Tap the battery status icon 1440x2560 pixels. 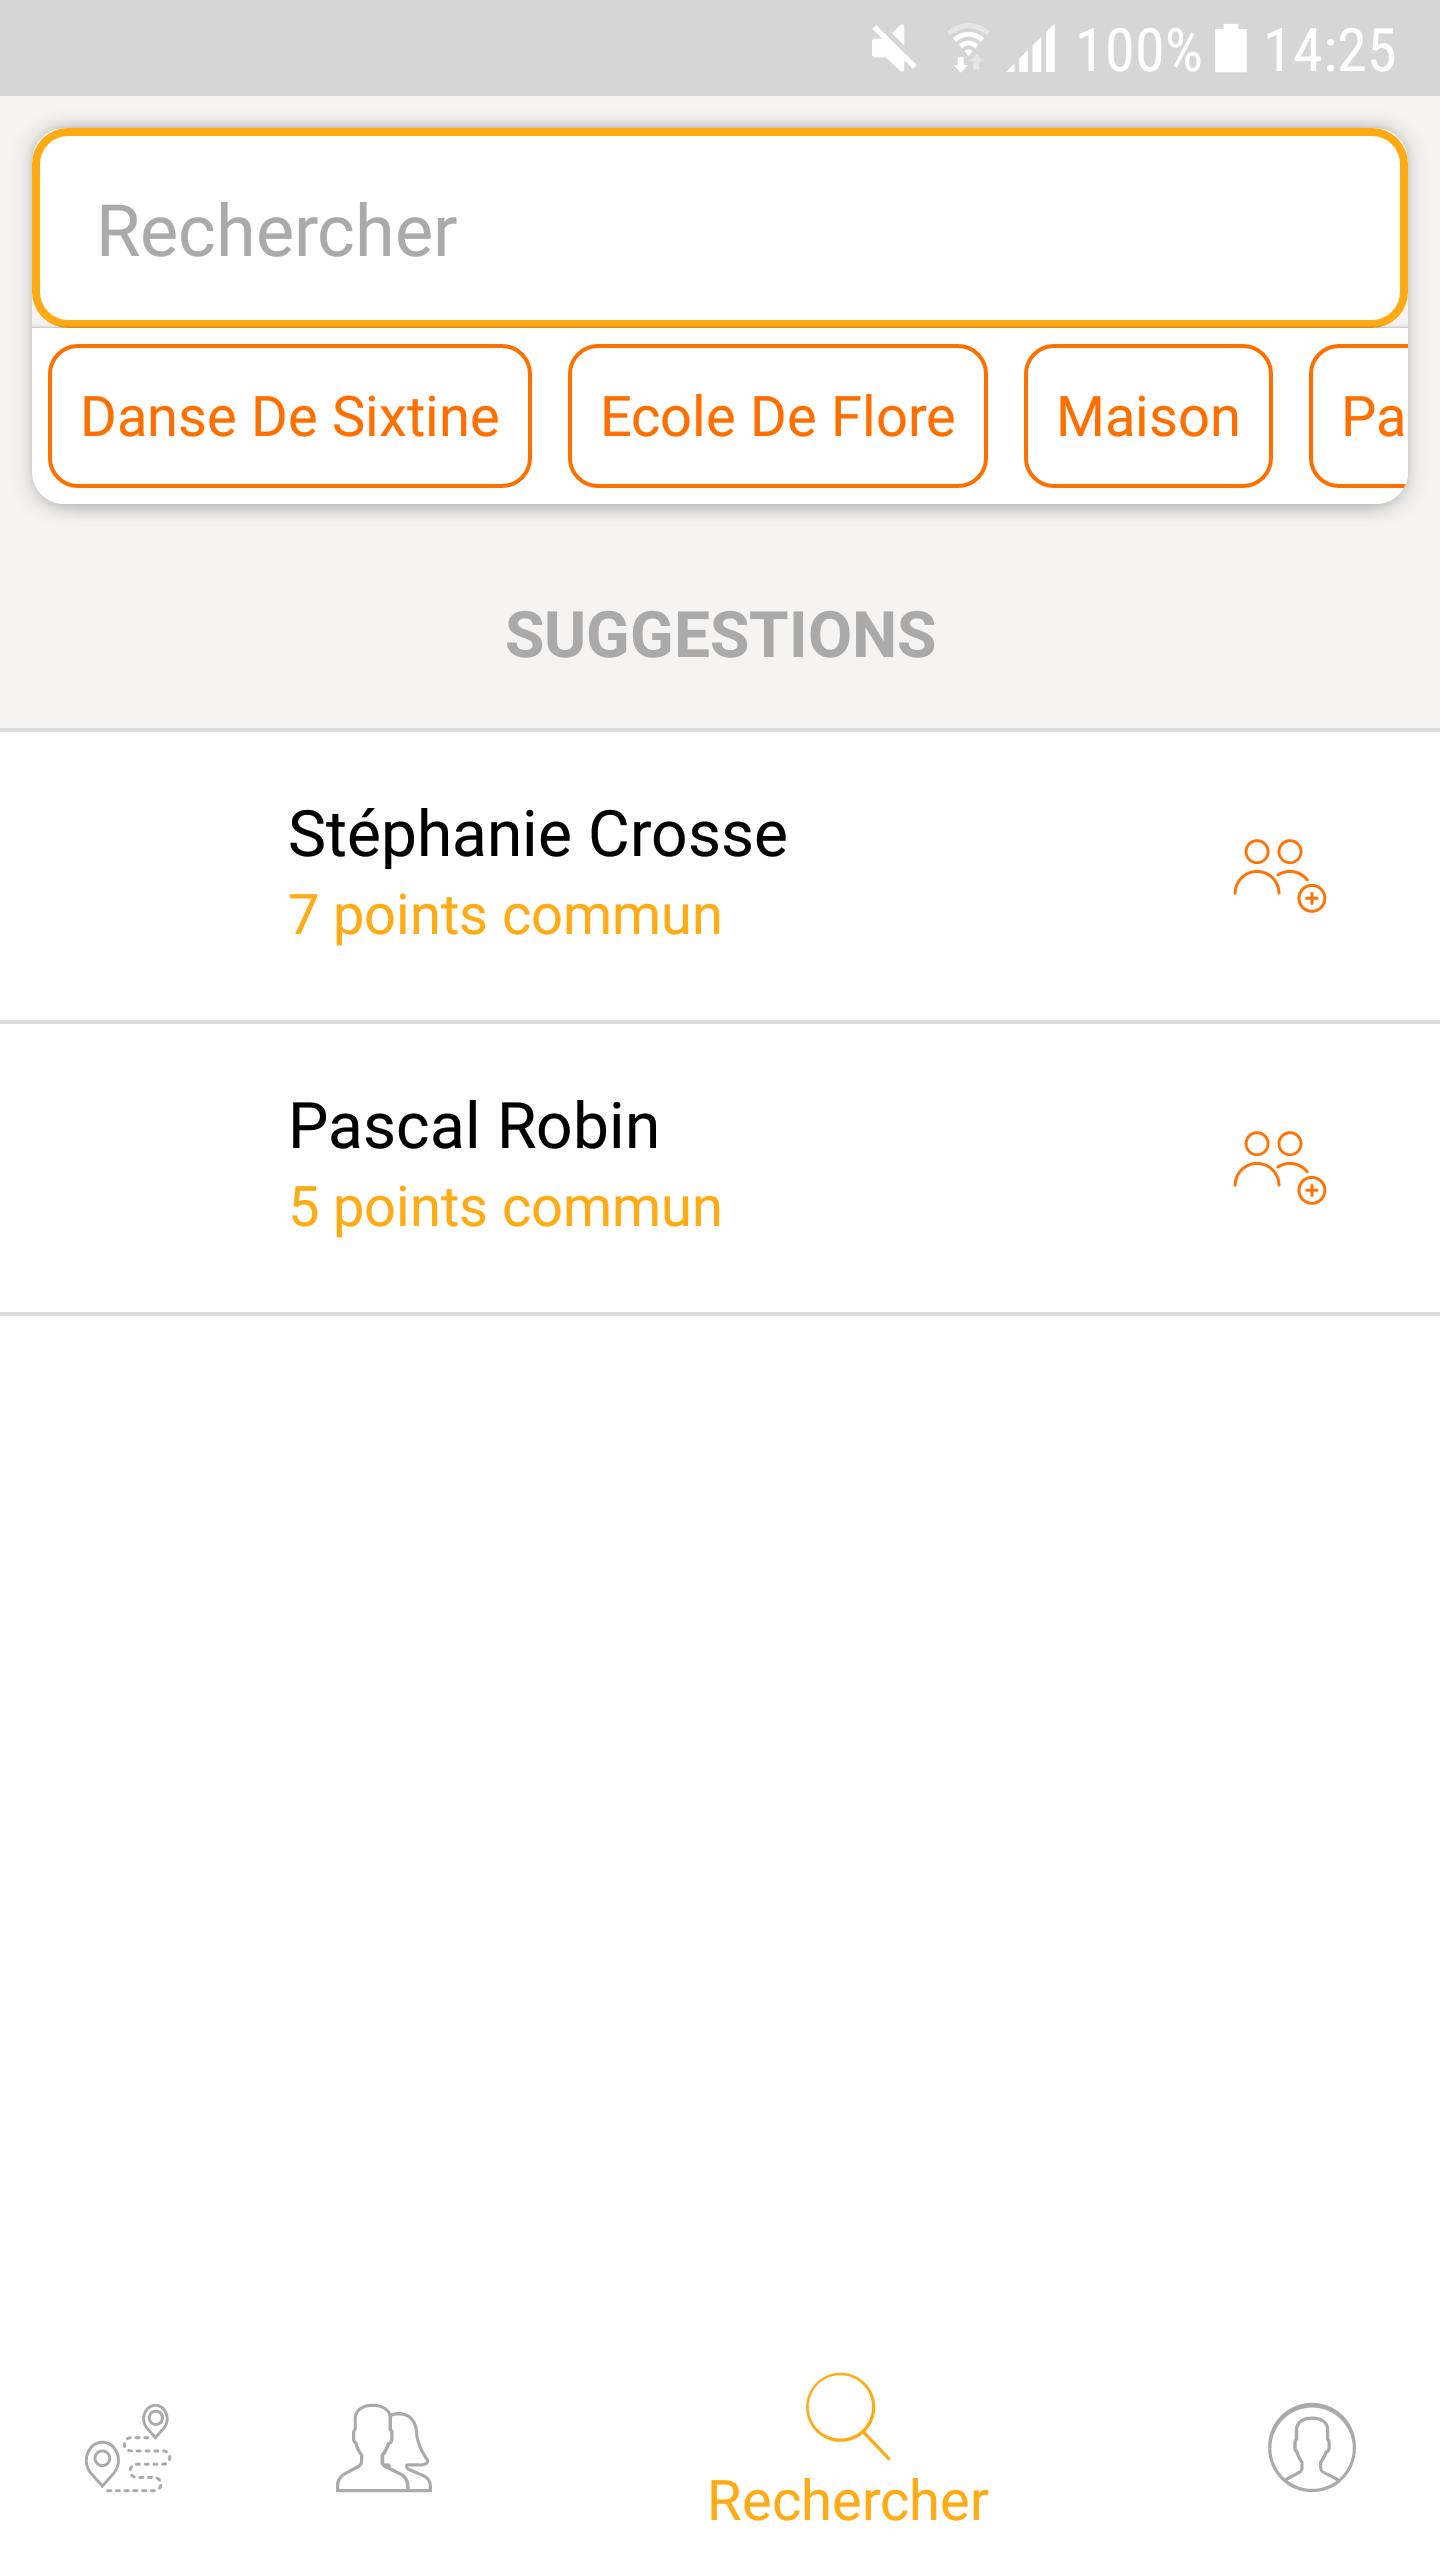coord(1231,49)
